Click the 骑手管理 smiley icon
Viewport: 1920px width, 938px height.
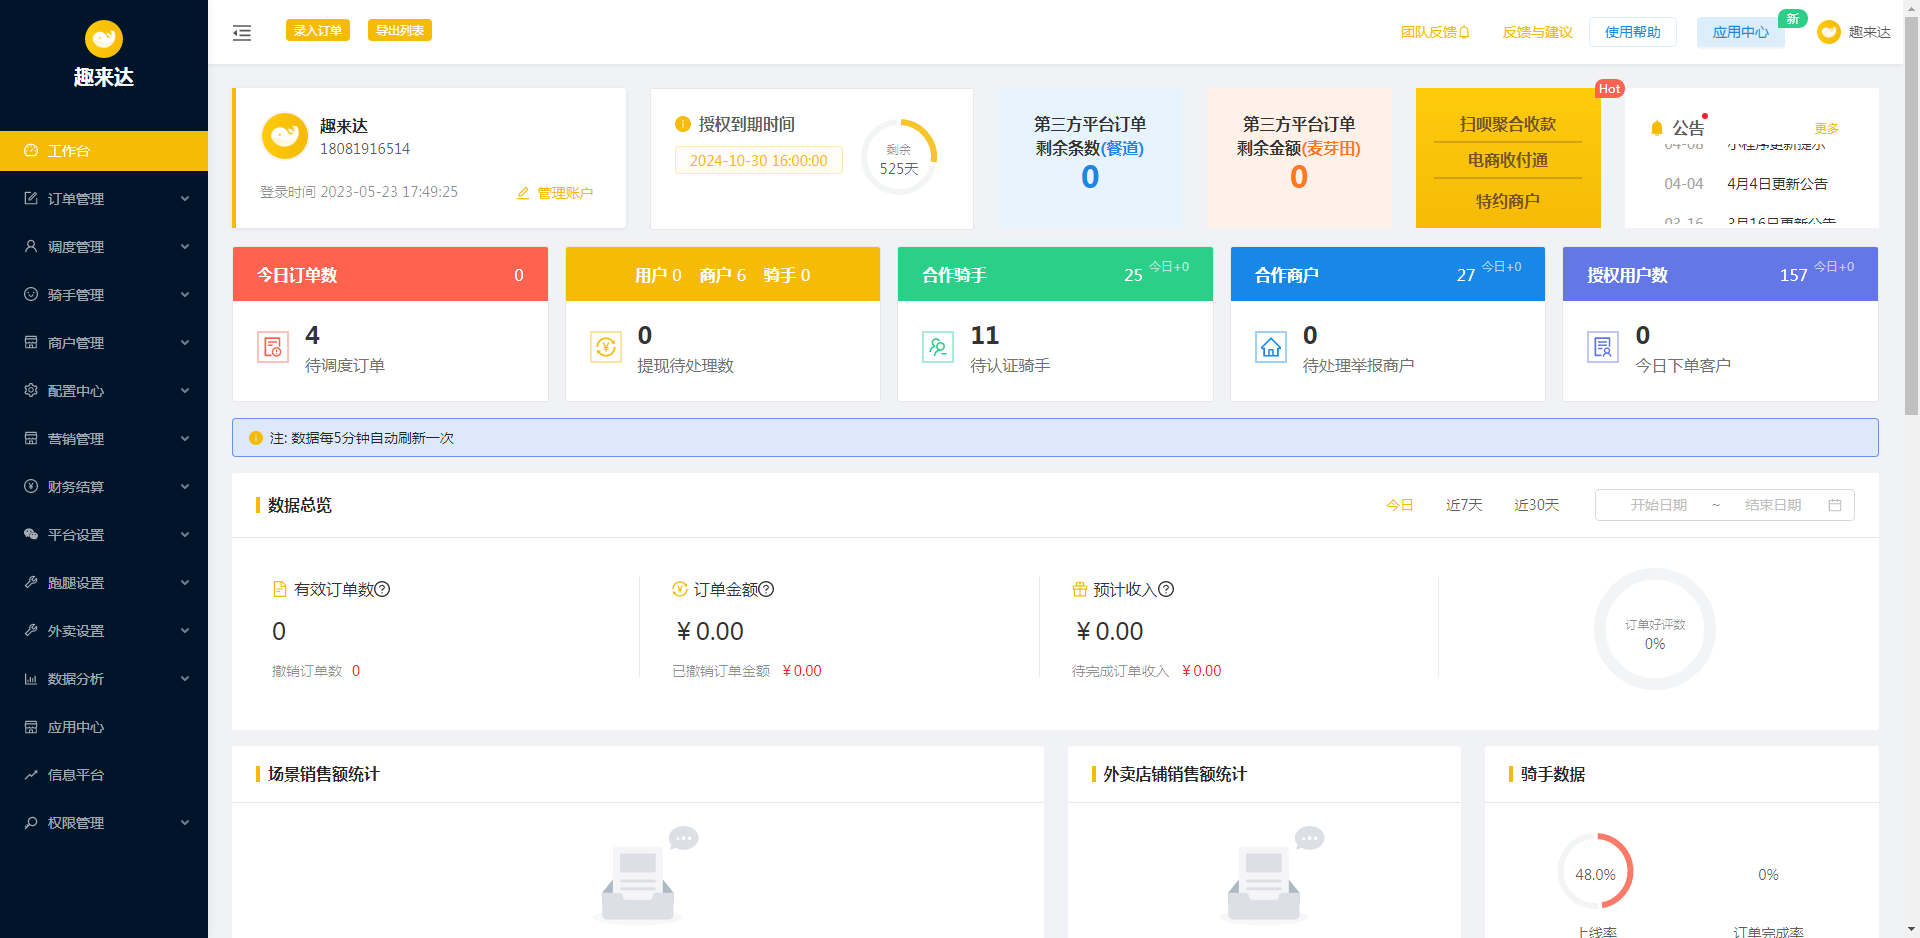pyautogui.click(x=31, y=295)
